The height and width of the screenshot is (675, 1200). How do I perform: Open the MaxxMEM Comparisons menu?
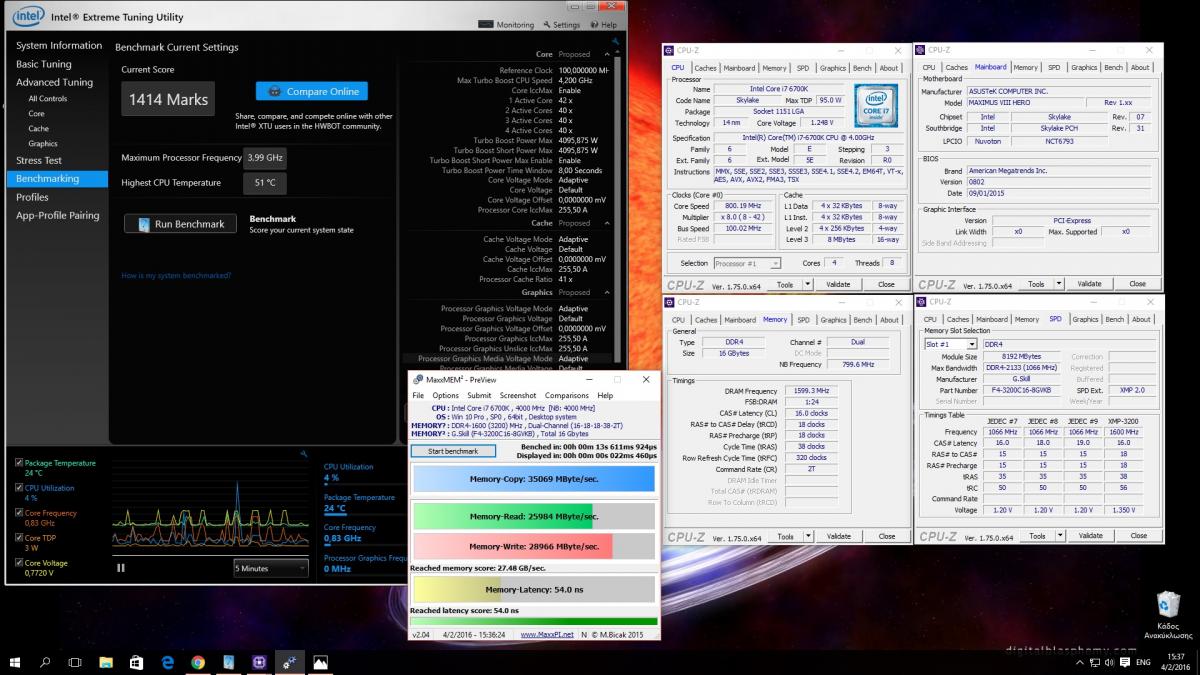click(567, 395)
